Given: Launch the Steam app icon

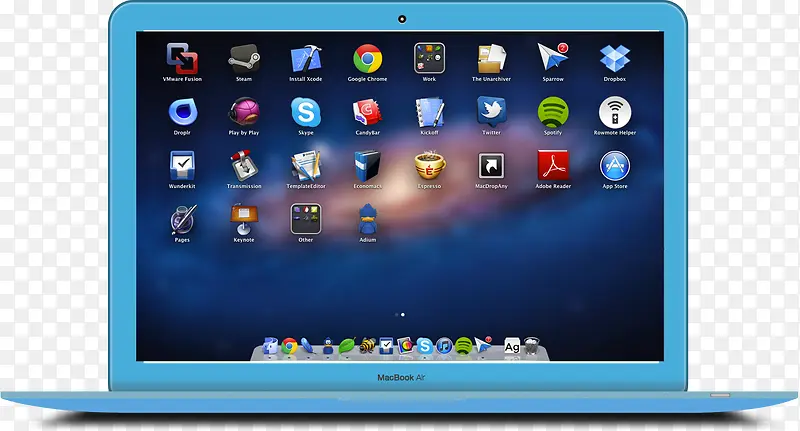Looking at the screenshot, I should [244, 58].
